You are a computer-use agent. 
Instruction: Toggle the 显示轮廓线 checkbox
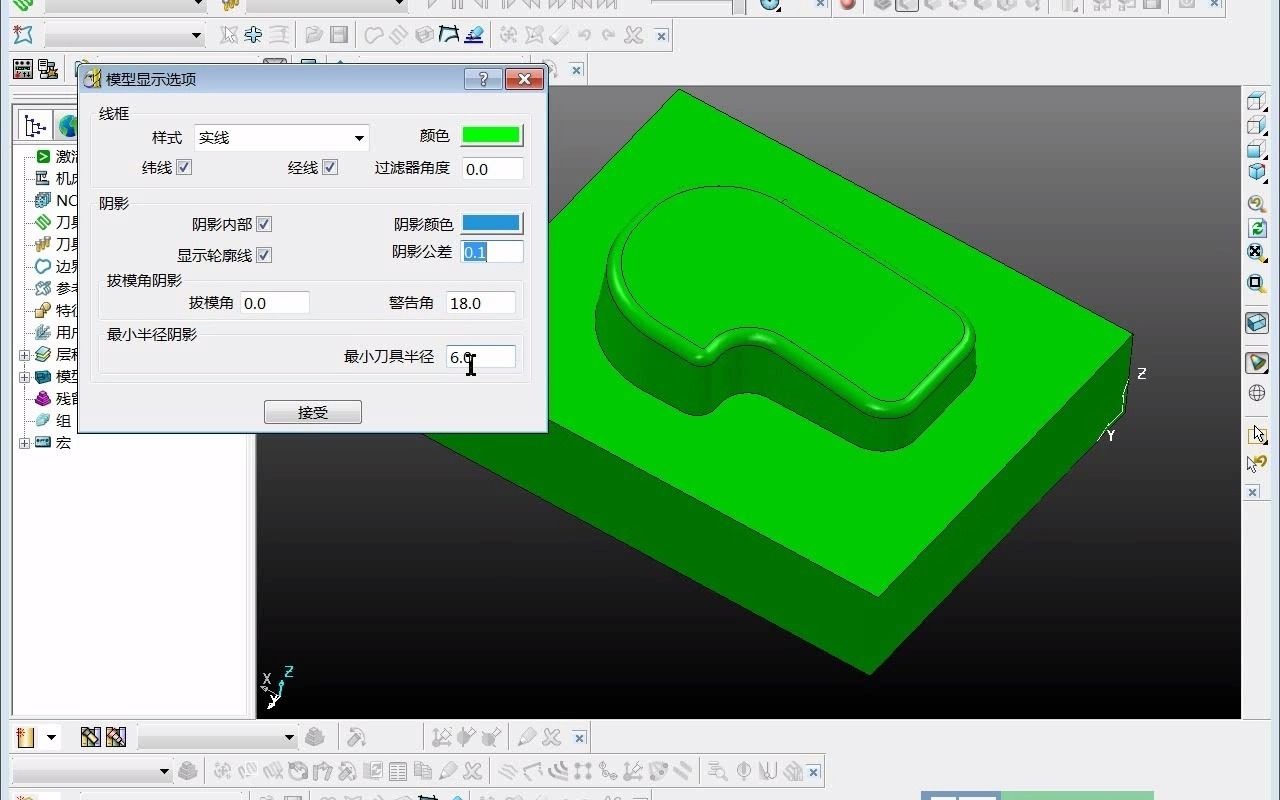pyautogui.click(x=264, y=255)
